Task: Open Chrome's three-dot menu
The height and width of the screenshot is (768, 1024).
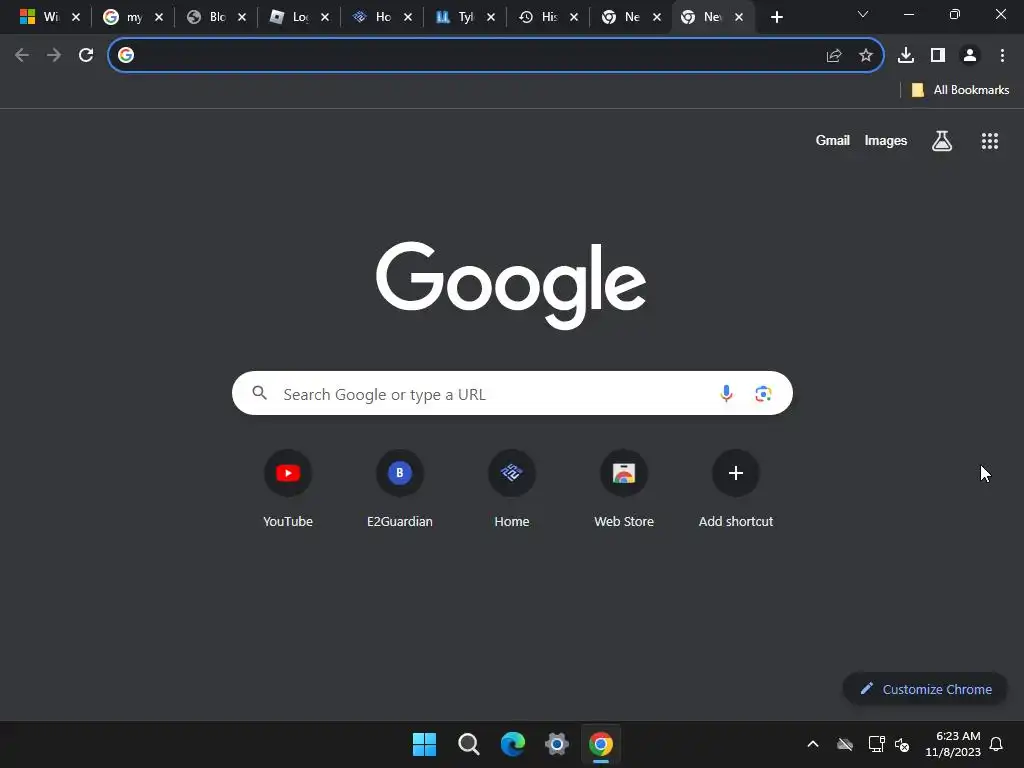Action: [x=1002, y=56]
